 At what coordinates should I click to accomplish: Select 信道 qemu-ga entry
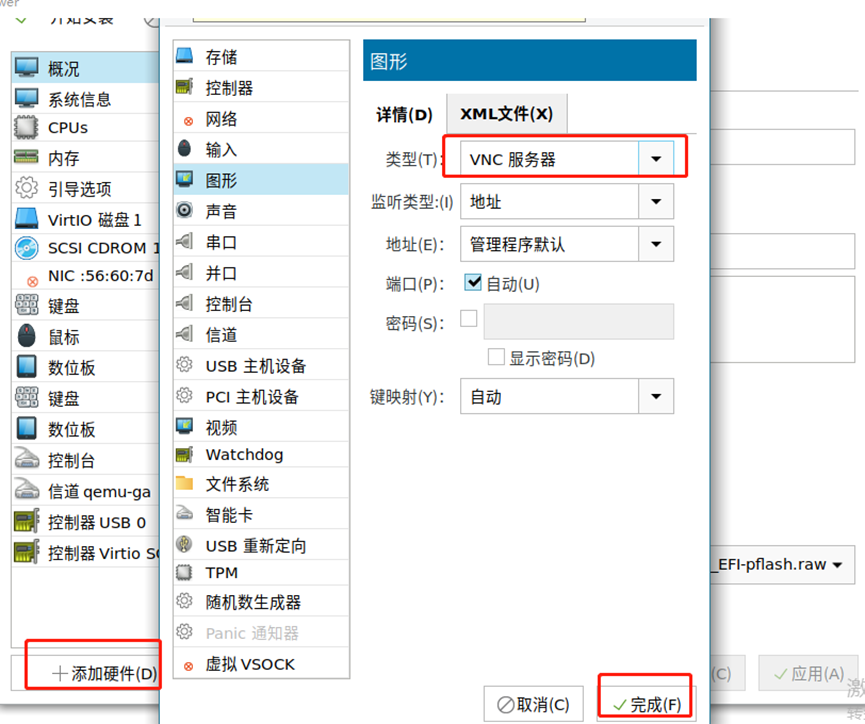tap(86, 491)
